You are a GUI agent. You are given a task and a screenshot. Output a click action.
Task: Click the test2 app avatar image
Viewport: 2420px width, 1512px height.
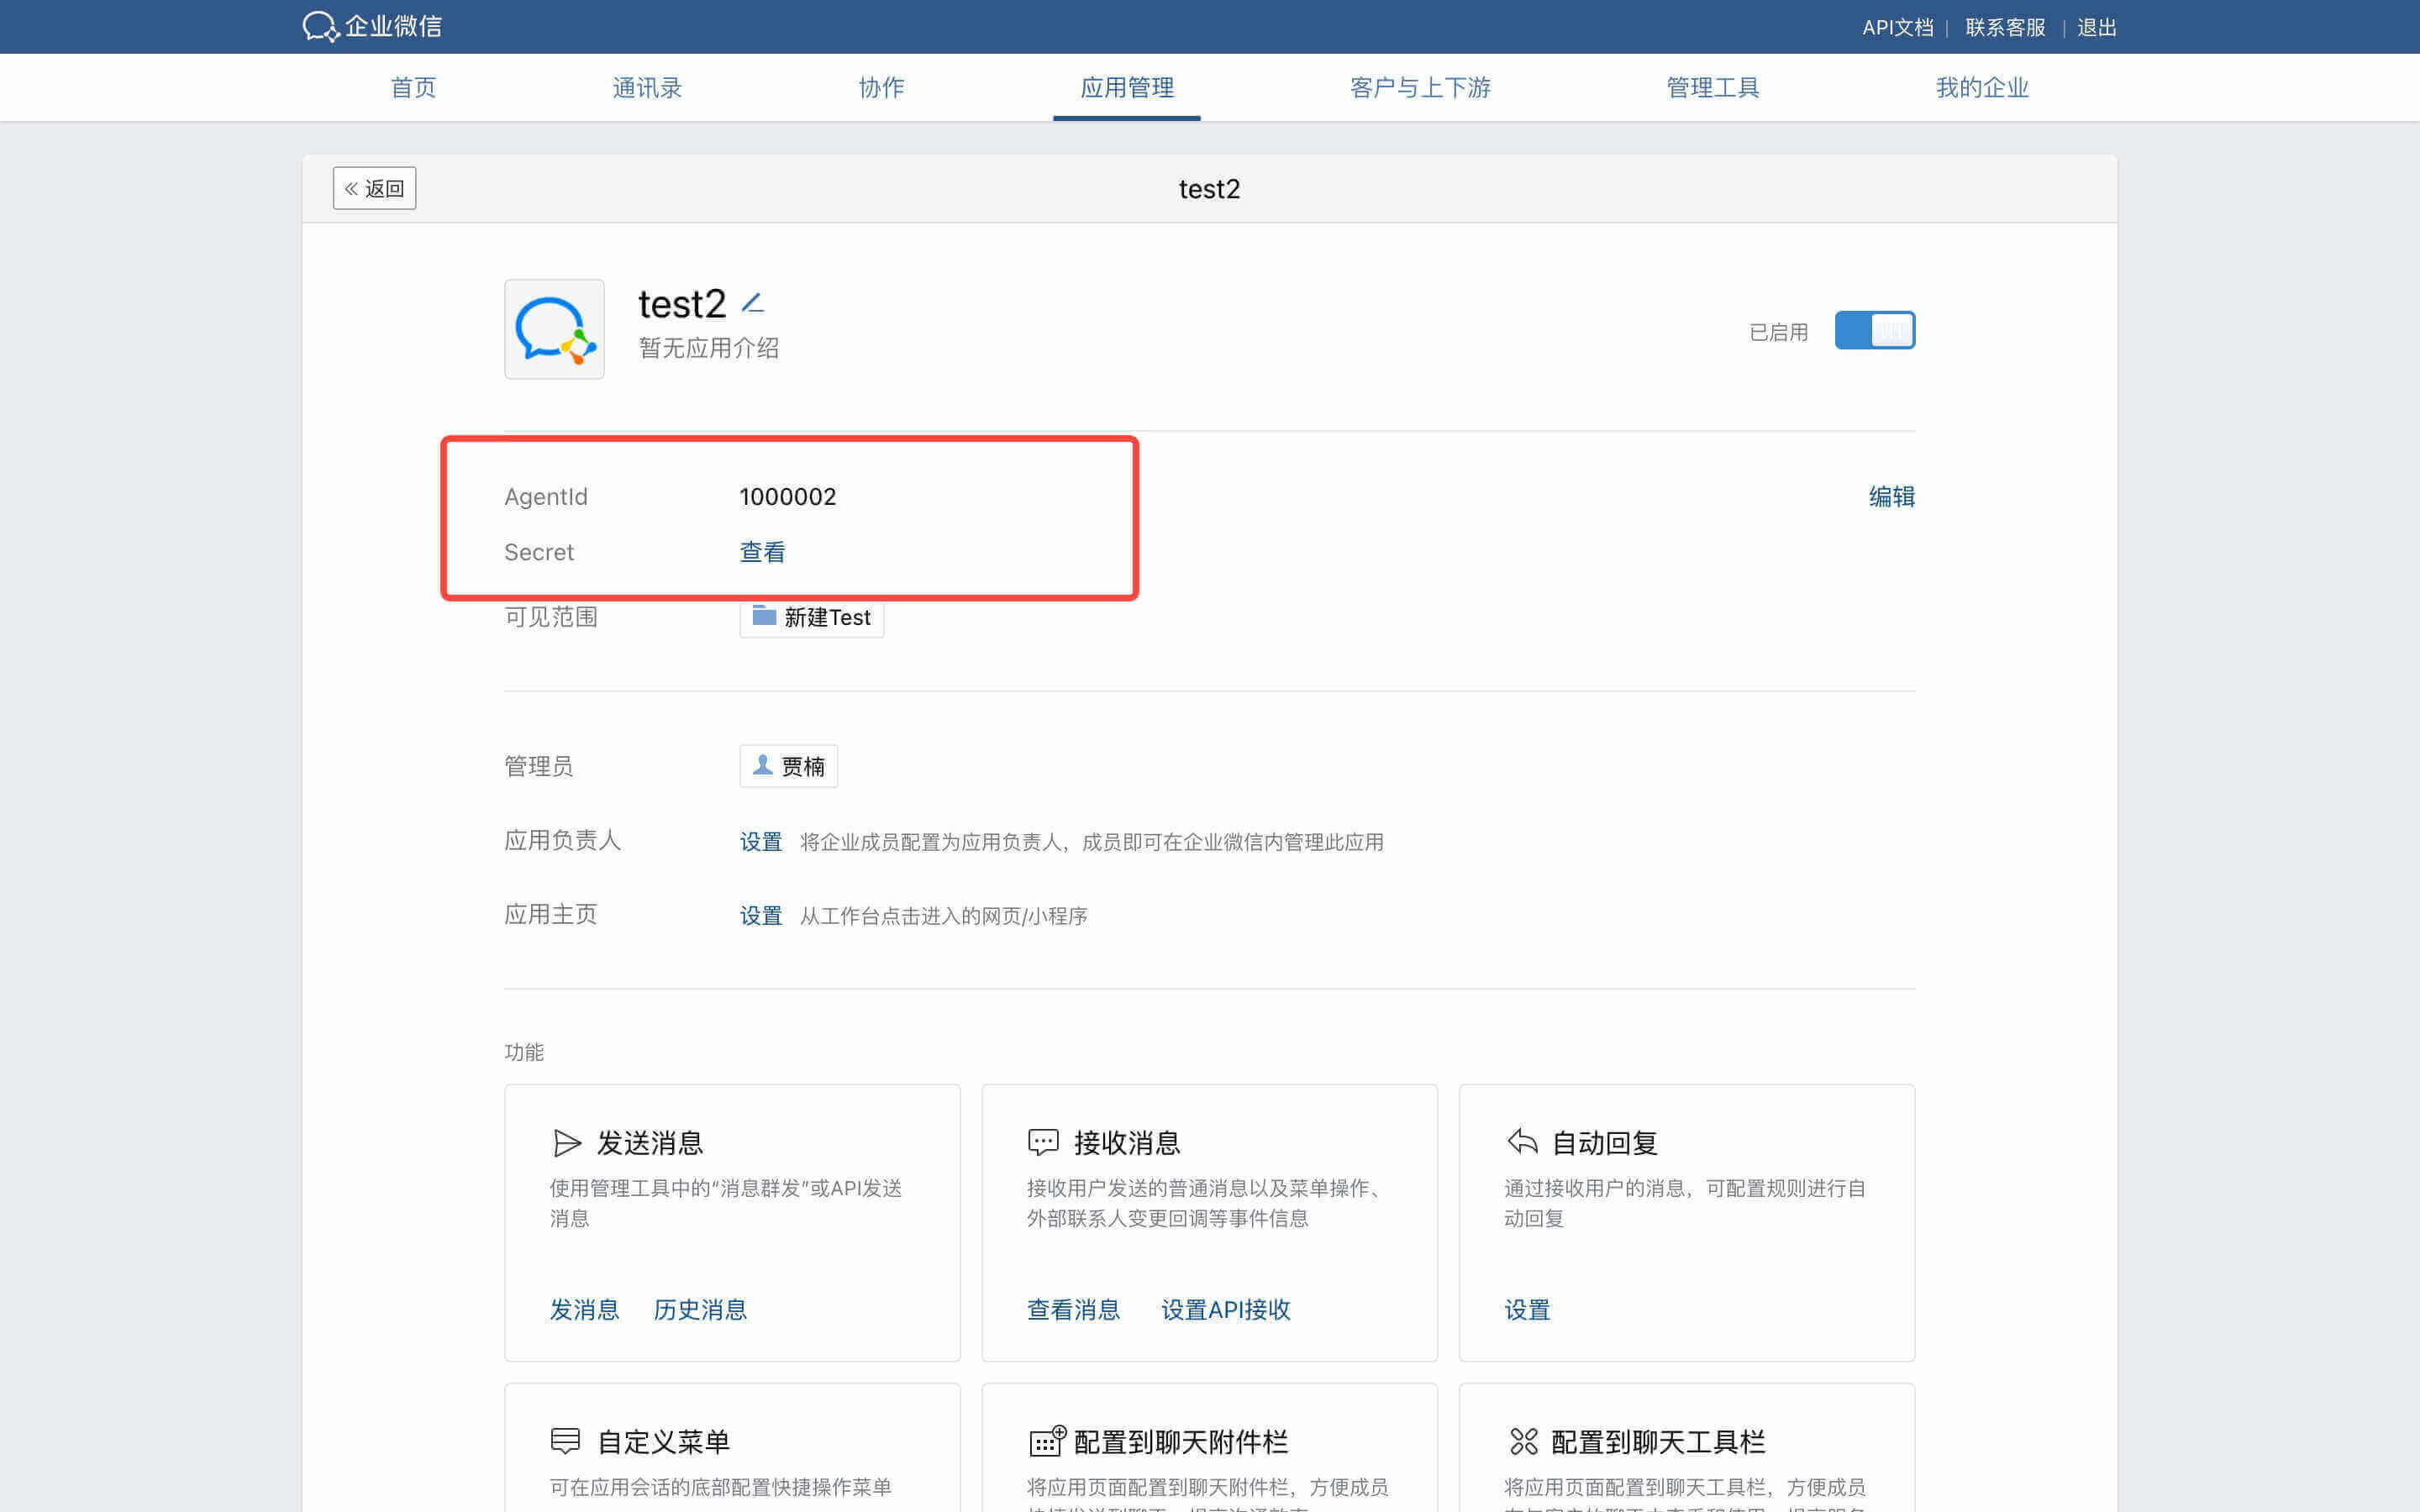554,329
